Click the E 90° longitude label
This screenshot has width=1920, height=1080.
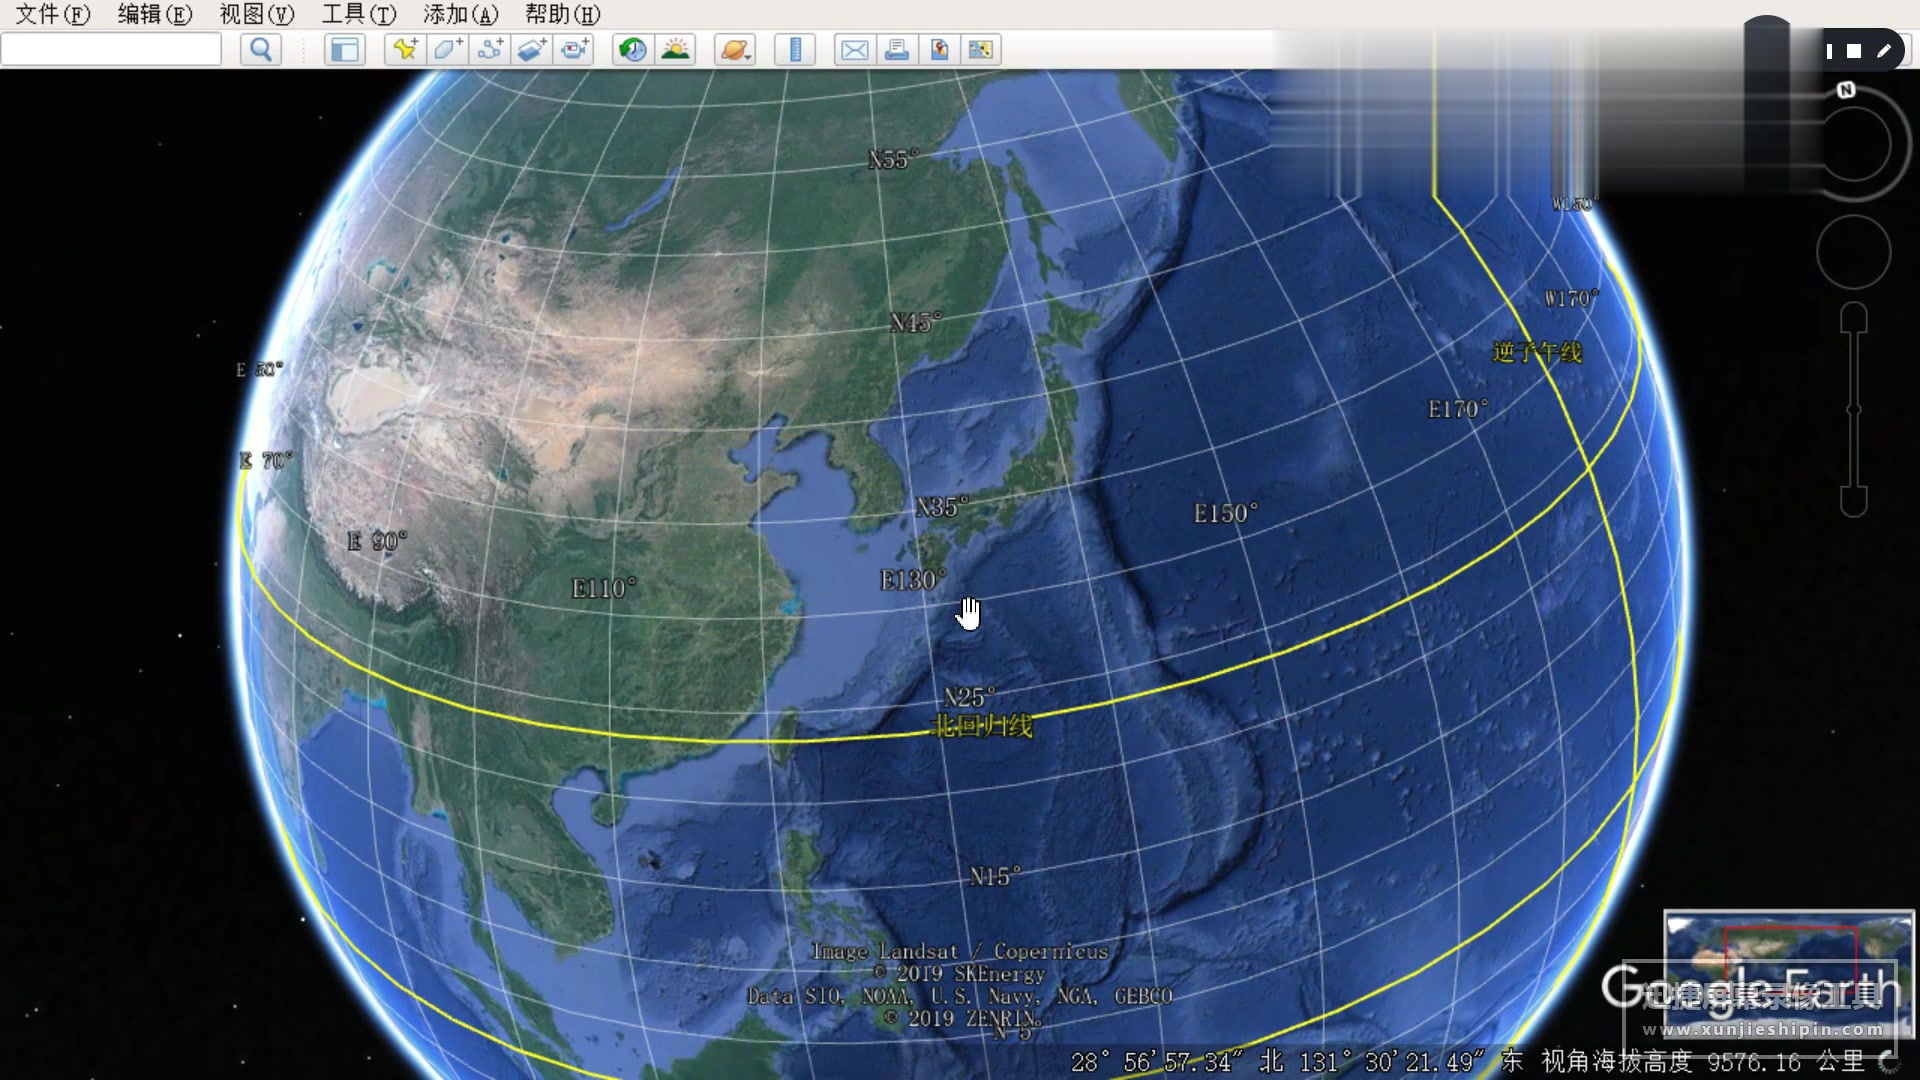[377, 541]
